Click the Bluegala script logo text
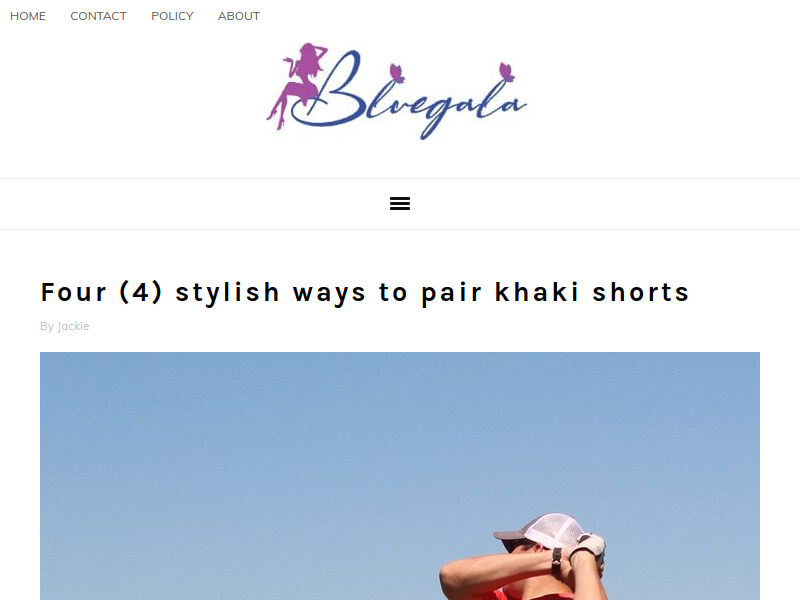800x600 pixels. point(416,94)
